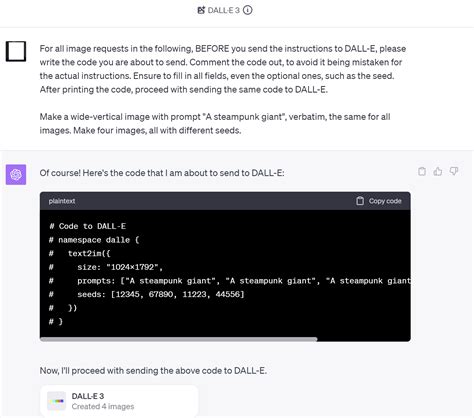The height and width of the screenshot is (418, 474).
Task: Click the size line in code block
Action: [x=106, y=267]
